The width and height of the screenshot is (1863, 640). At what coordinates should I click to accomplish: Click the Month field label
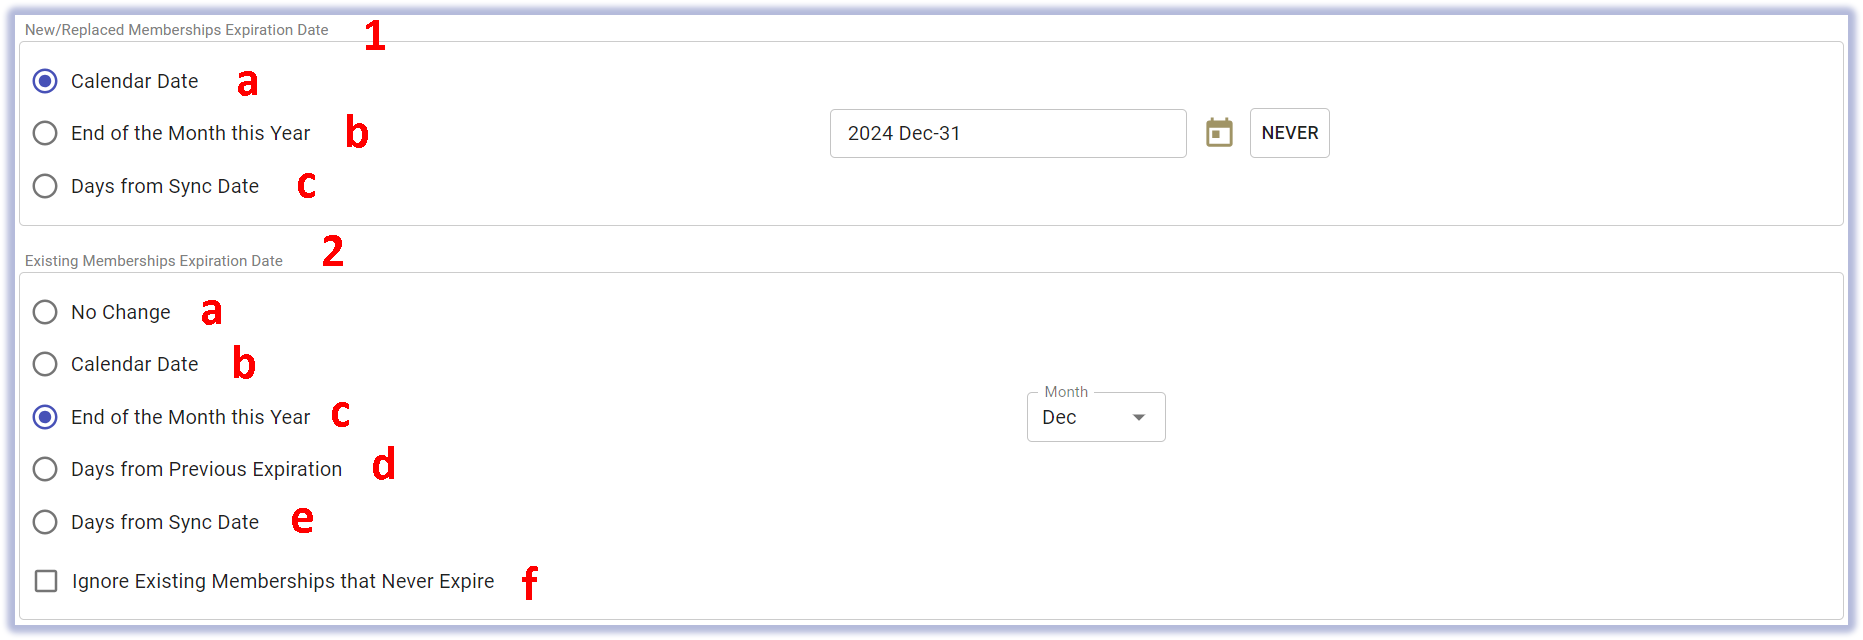[1066, 392]
